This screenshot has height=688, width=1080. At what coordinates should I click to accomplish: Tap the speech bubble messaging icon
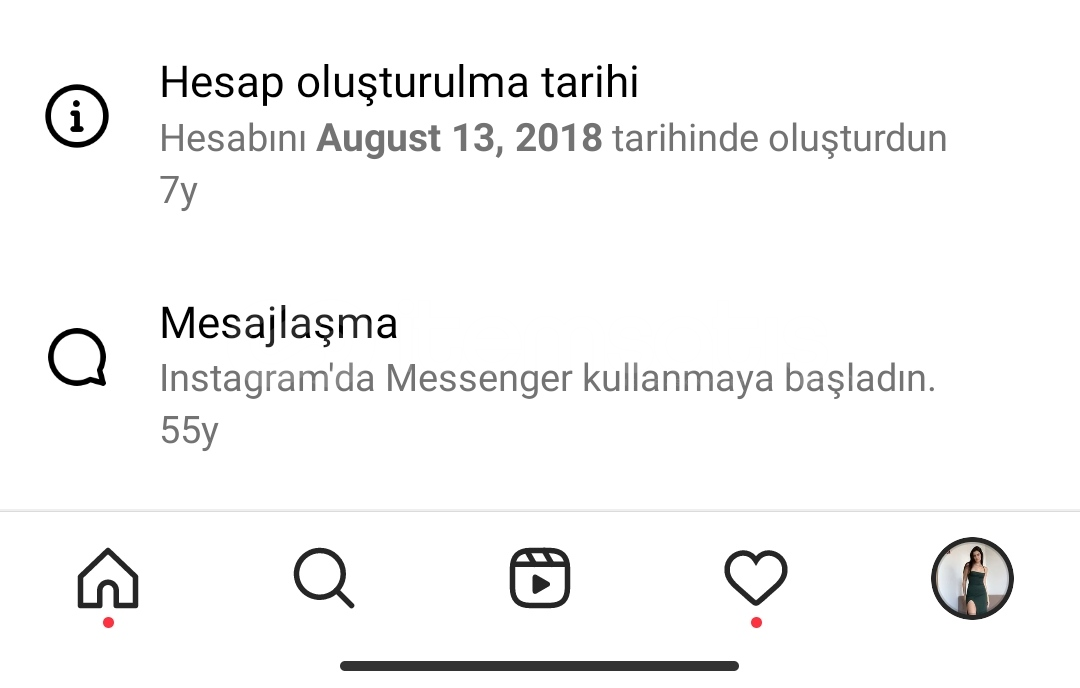click(77, 357)
